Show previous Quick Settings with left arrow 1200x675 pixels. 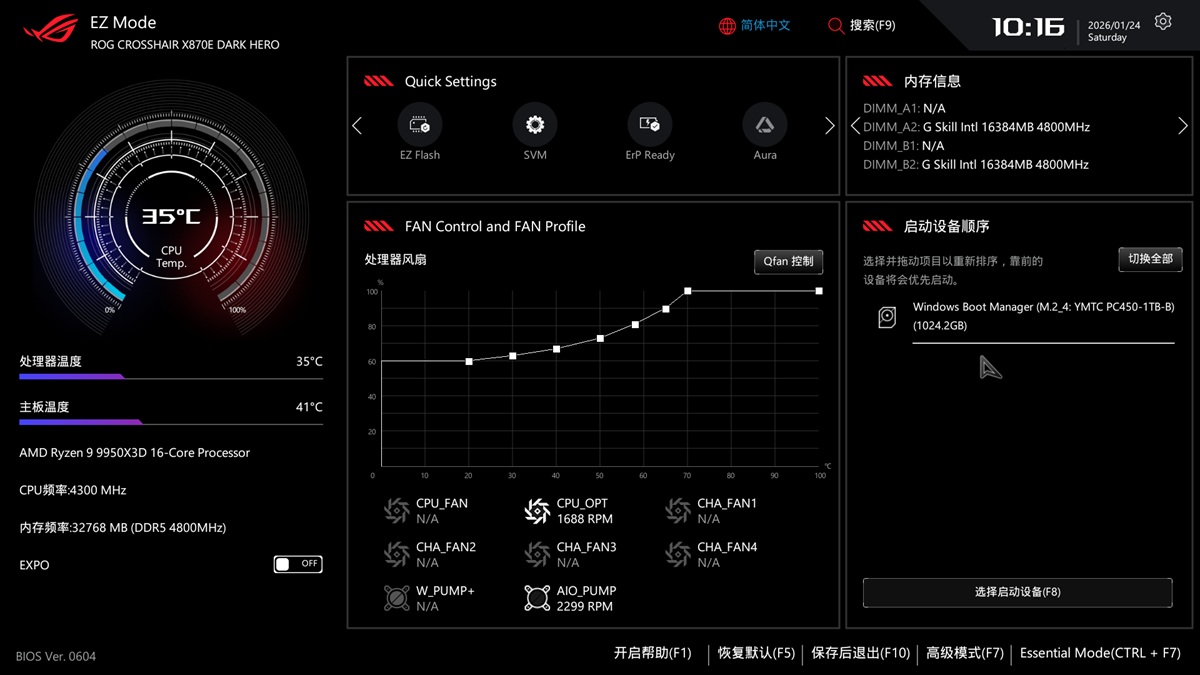coord(357,126)
